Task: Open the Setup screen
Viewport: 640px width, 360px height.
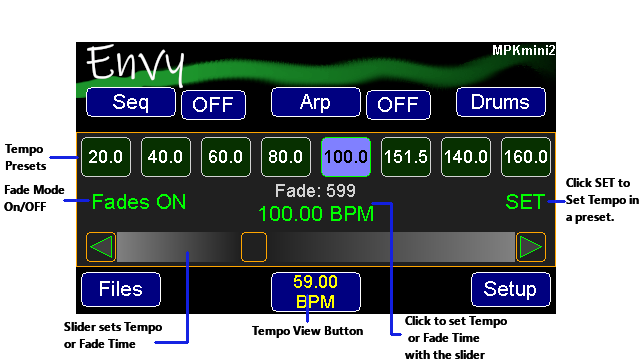Action: click(x=510, y=289)
